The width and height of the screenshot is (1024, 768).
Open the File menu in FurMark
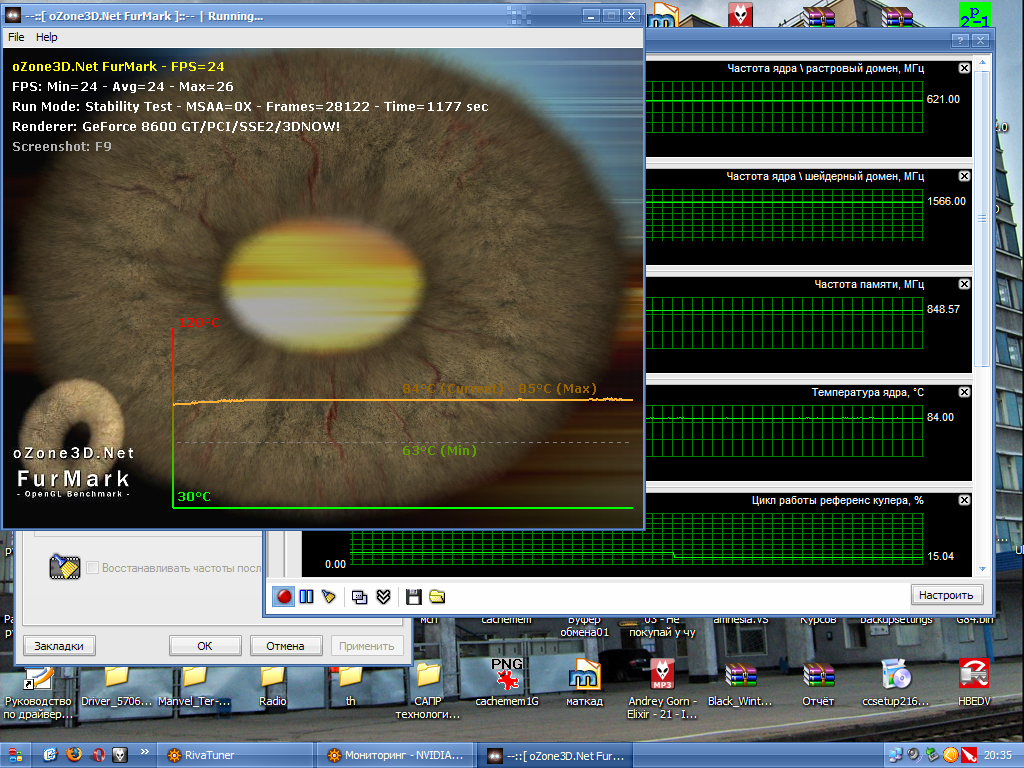click(16, 37)
